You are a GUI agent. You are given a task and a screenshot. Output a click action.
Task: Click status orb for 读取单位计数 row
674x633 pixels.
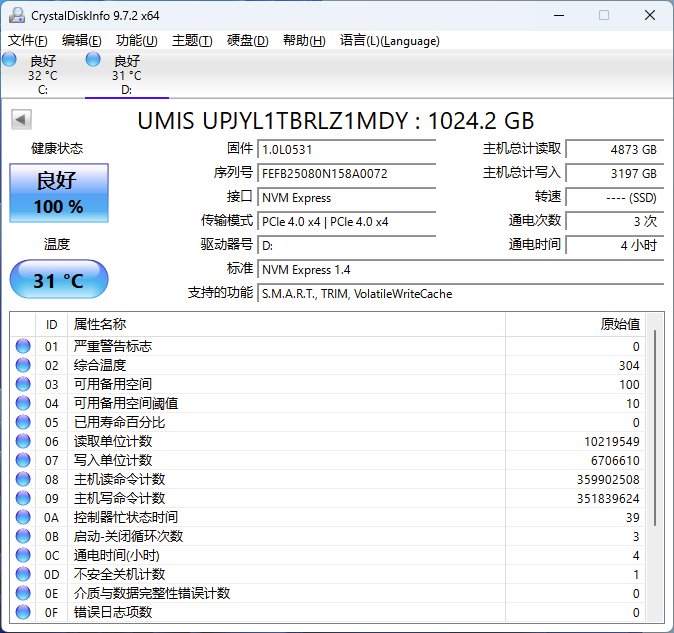click(x=23, y=441)
